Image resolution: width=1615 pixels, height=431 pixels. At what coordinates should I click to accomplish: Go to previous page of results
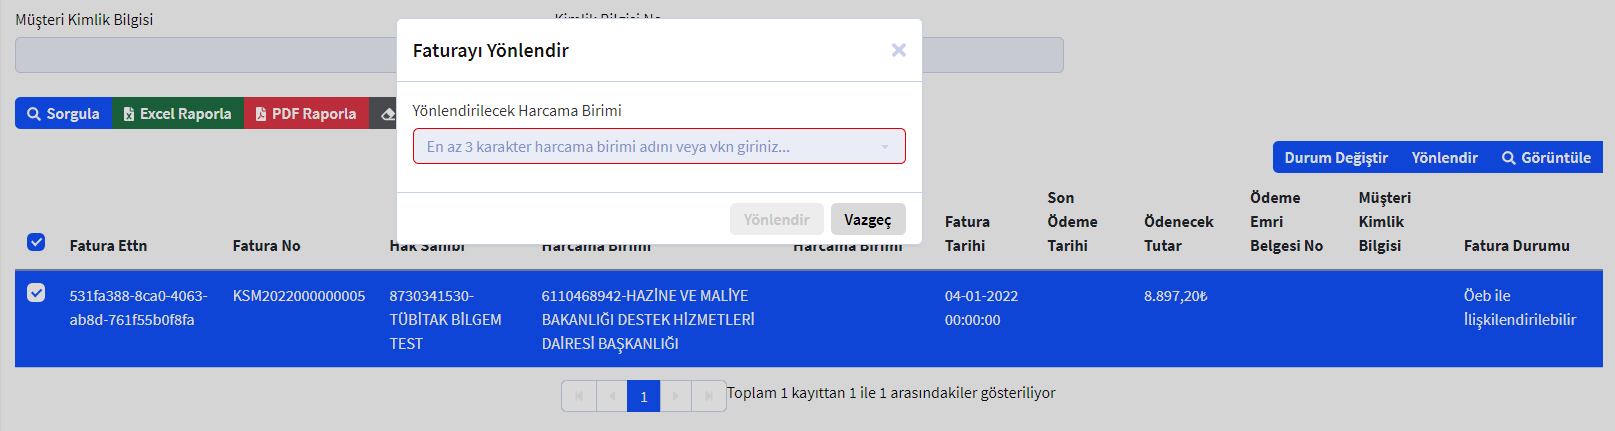pos(611,396)
